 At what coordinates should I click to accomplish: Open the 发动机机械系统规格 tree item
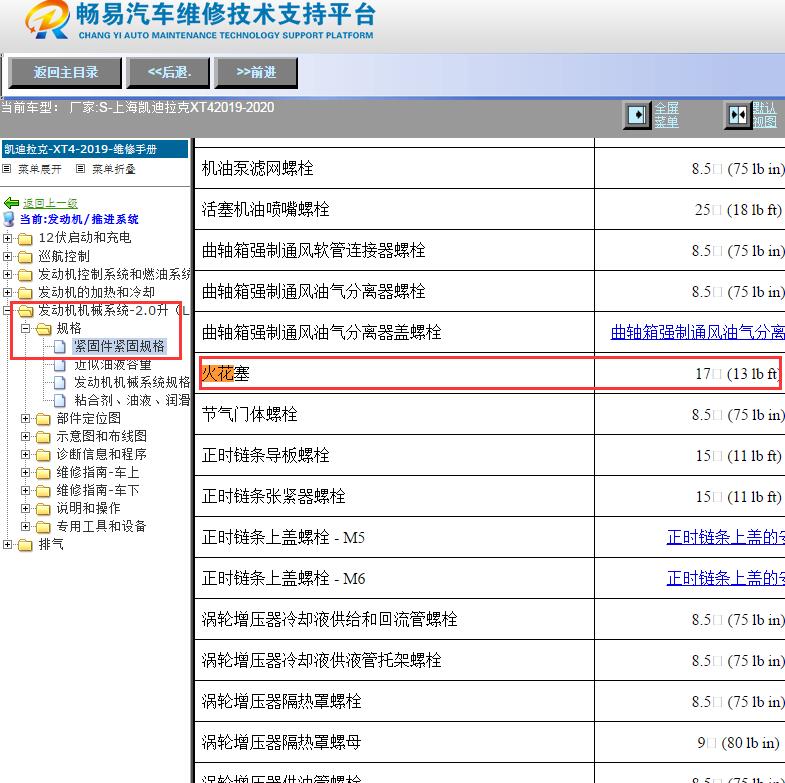(132, 382)
